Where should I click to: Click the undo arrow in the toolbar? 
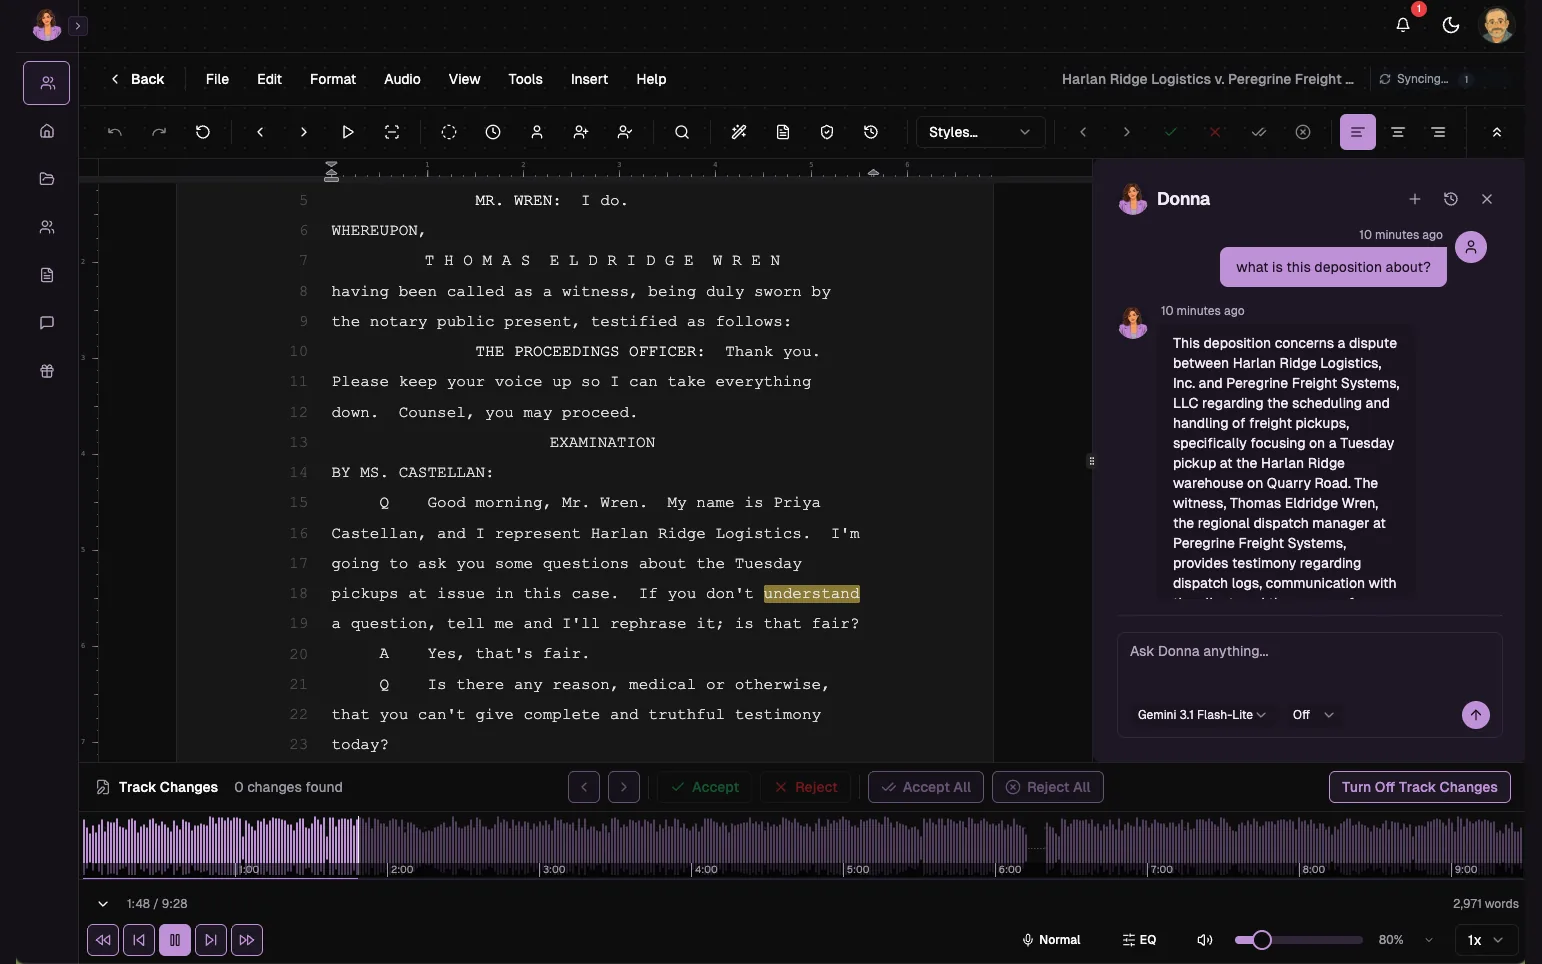(115, 132)
